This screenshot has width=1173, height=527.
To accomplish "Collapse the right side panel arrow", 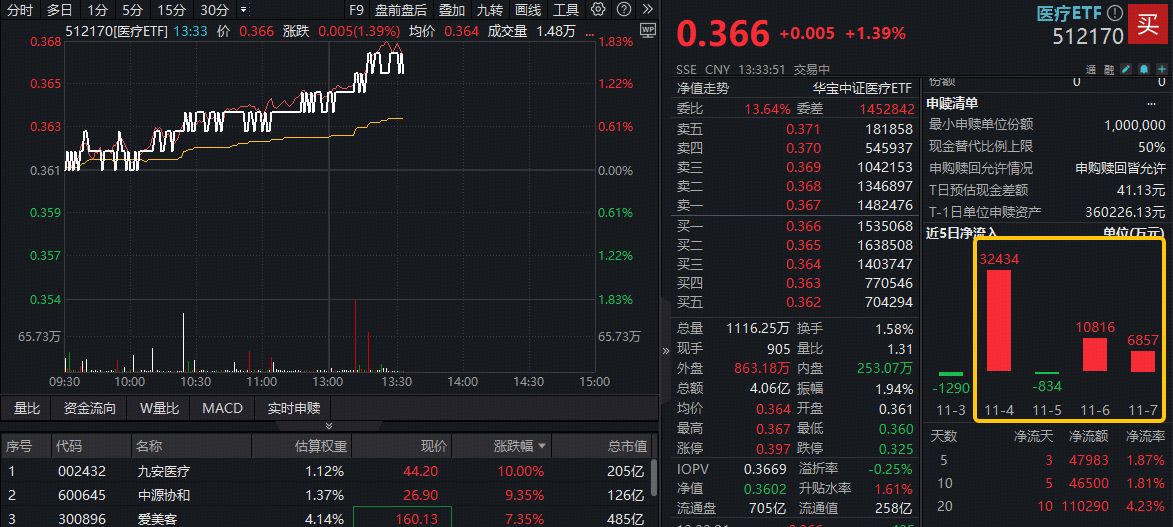I will pos(666,352).
